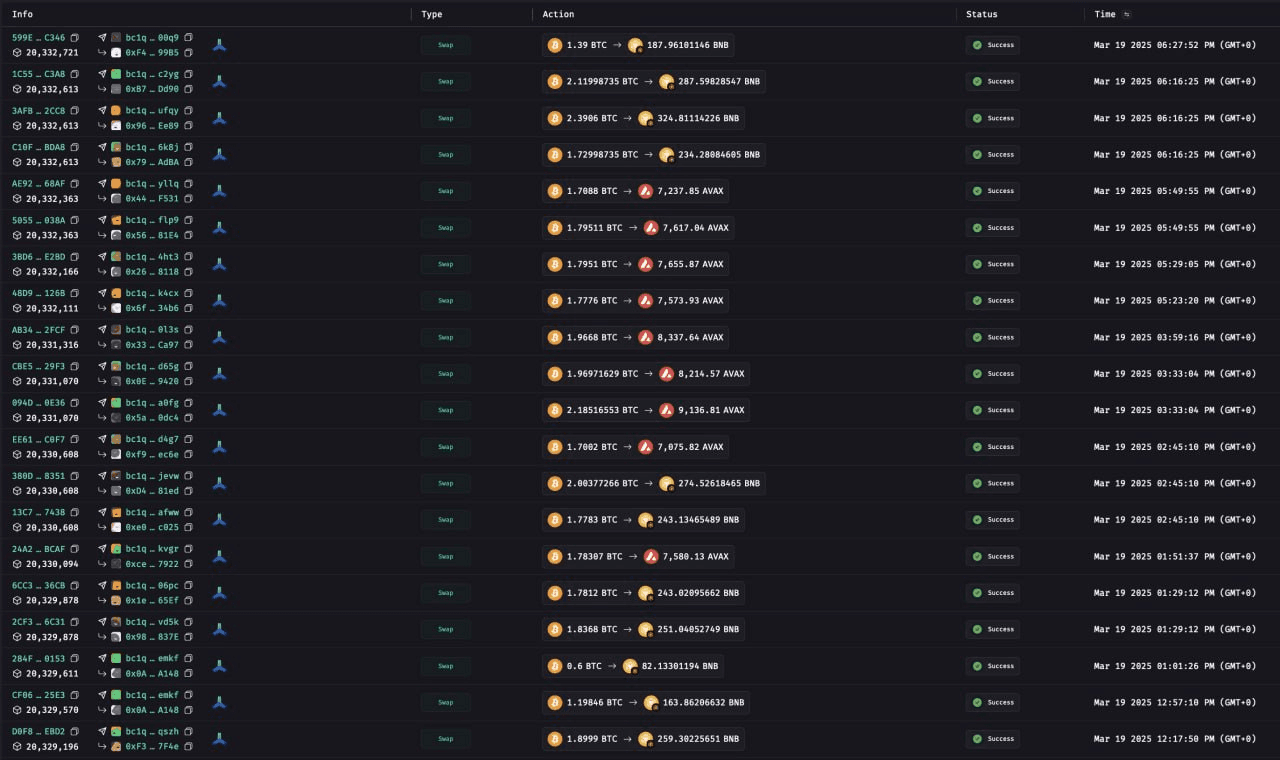Click the Info column header

tap(22, 14)
